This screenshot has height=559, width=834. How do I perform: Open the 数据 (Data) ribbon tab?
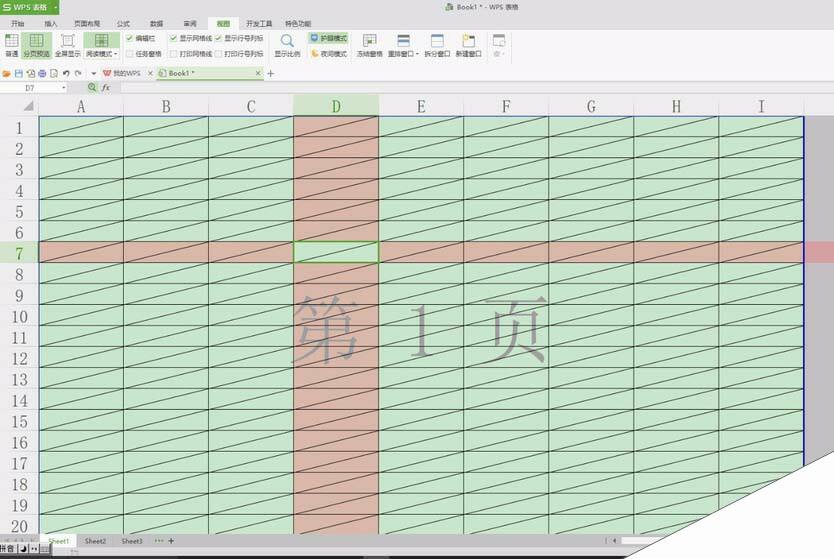(156, 23)
